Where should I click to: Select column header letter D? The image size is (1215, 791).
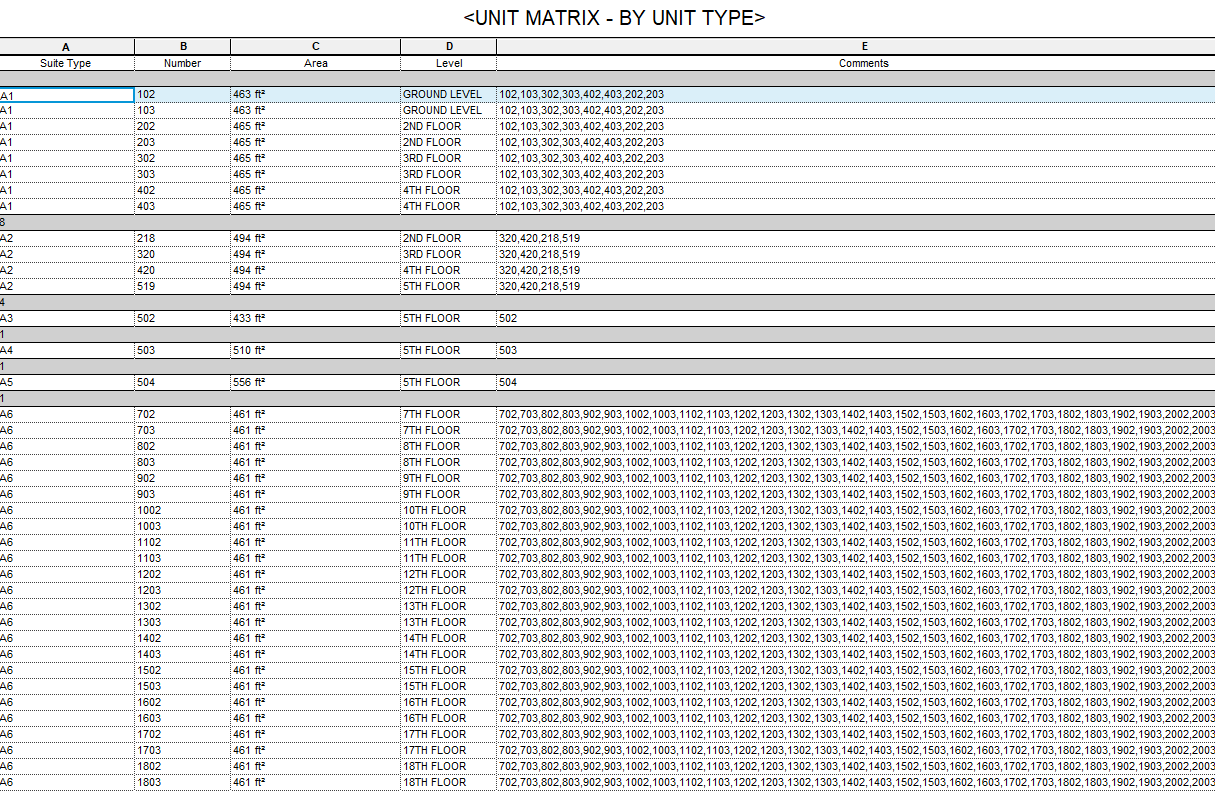(449, 46)
